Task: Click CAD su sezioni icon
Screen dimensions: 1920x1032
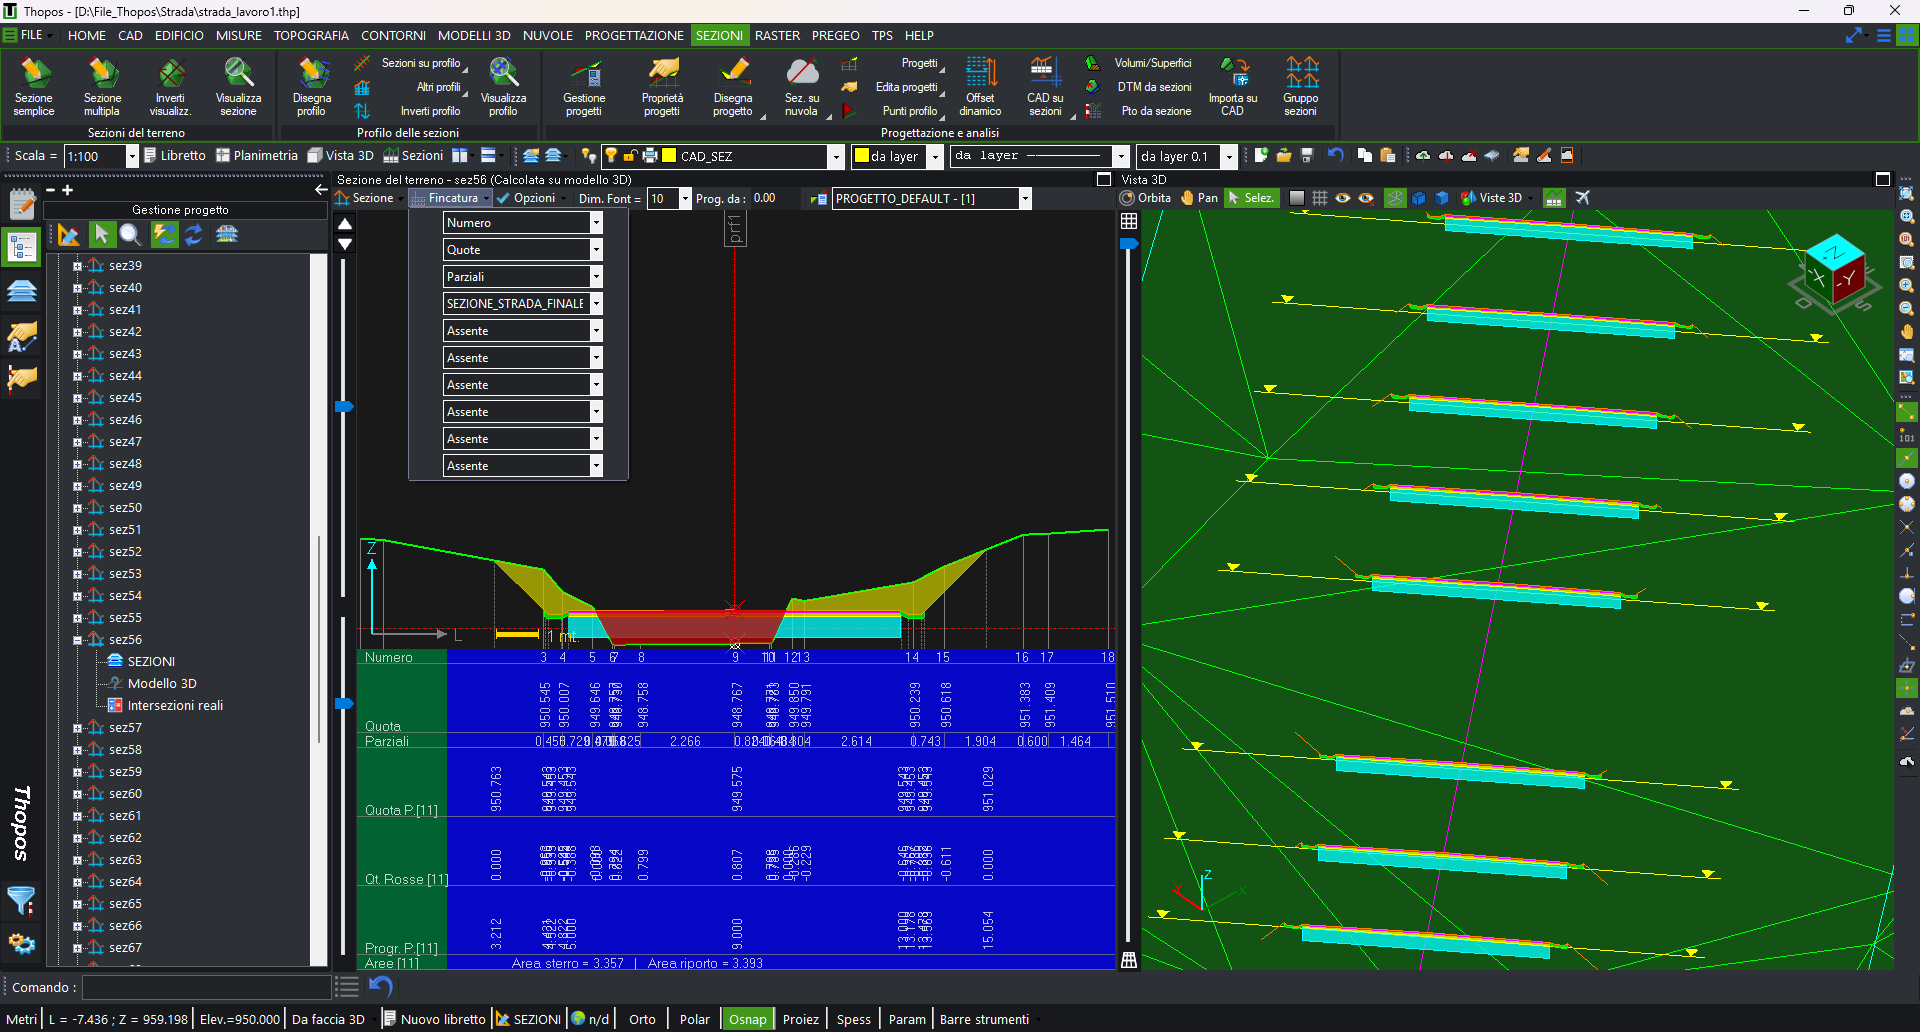Action: (x=1045, y=87)
